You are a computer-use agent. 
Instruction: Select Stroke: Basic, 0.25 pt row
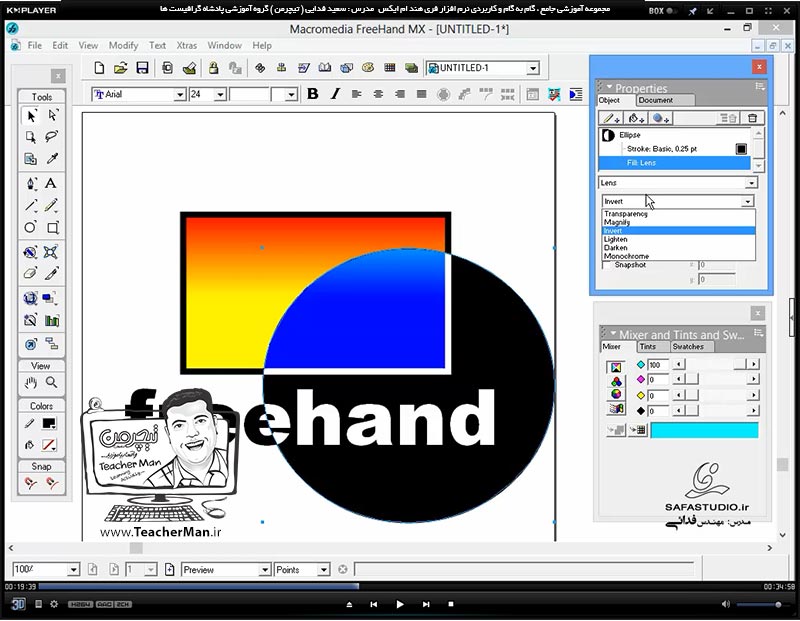(674, 149)
